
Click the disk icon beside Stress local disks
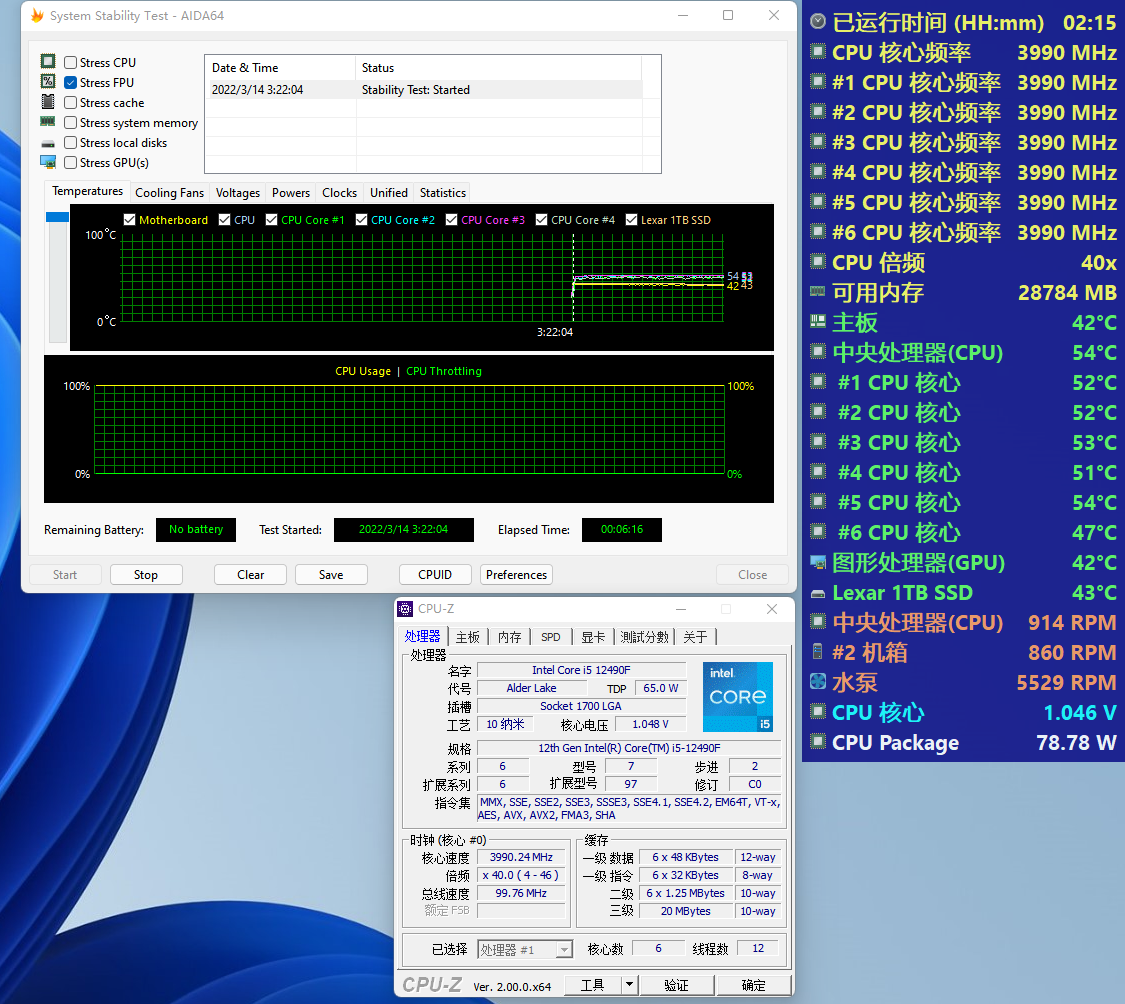pos(47,142)
